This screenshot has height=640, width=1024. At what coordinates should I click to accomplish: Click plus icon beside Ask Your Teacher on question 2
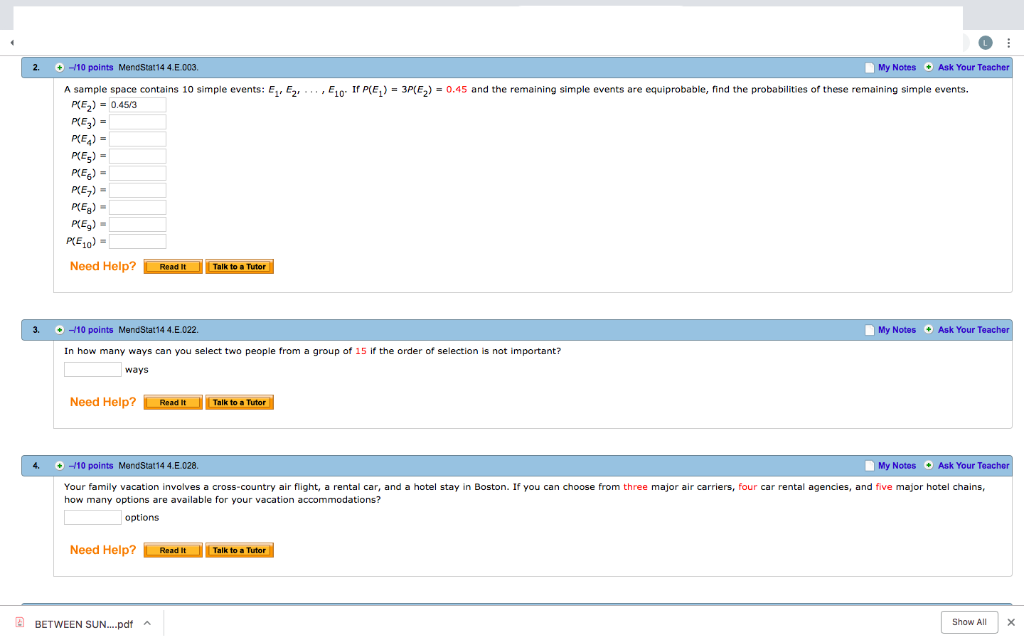[x=930, y=67]
